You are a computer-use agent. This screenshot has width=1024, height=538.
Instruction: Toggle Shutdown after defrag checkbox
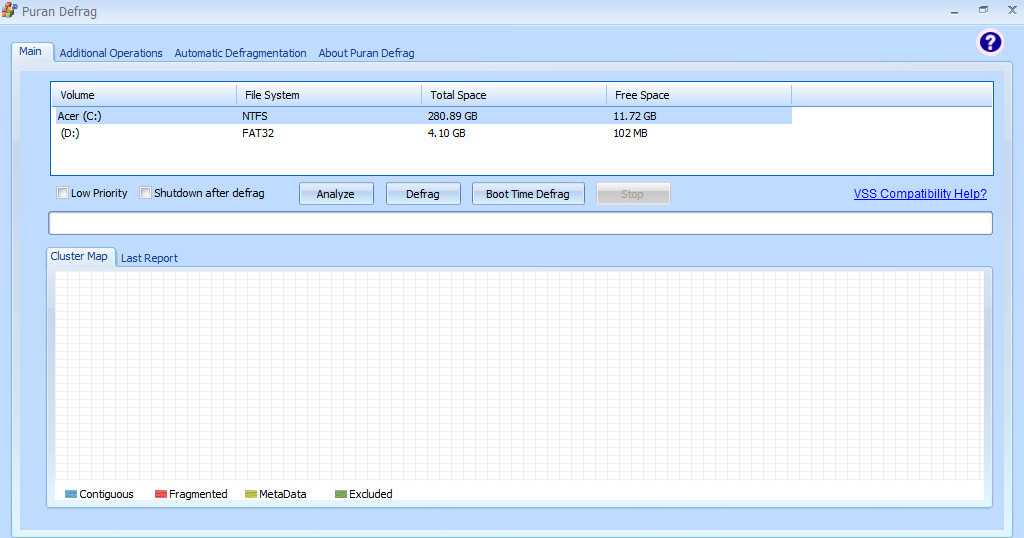pyautogui.click(x=146, y=193)
